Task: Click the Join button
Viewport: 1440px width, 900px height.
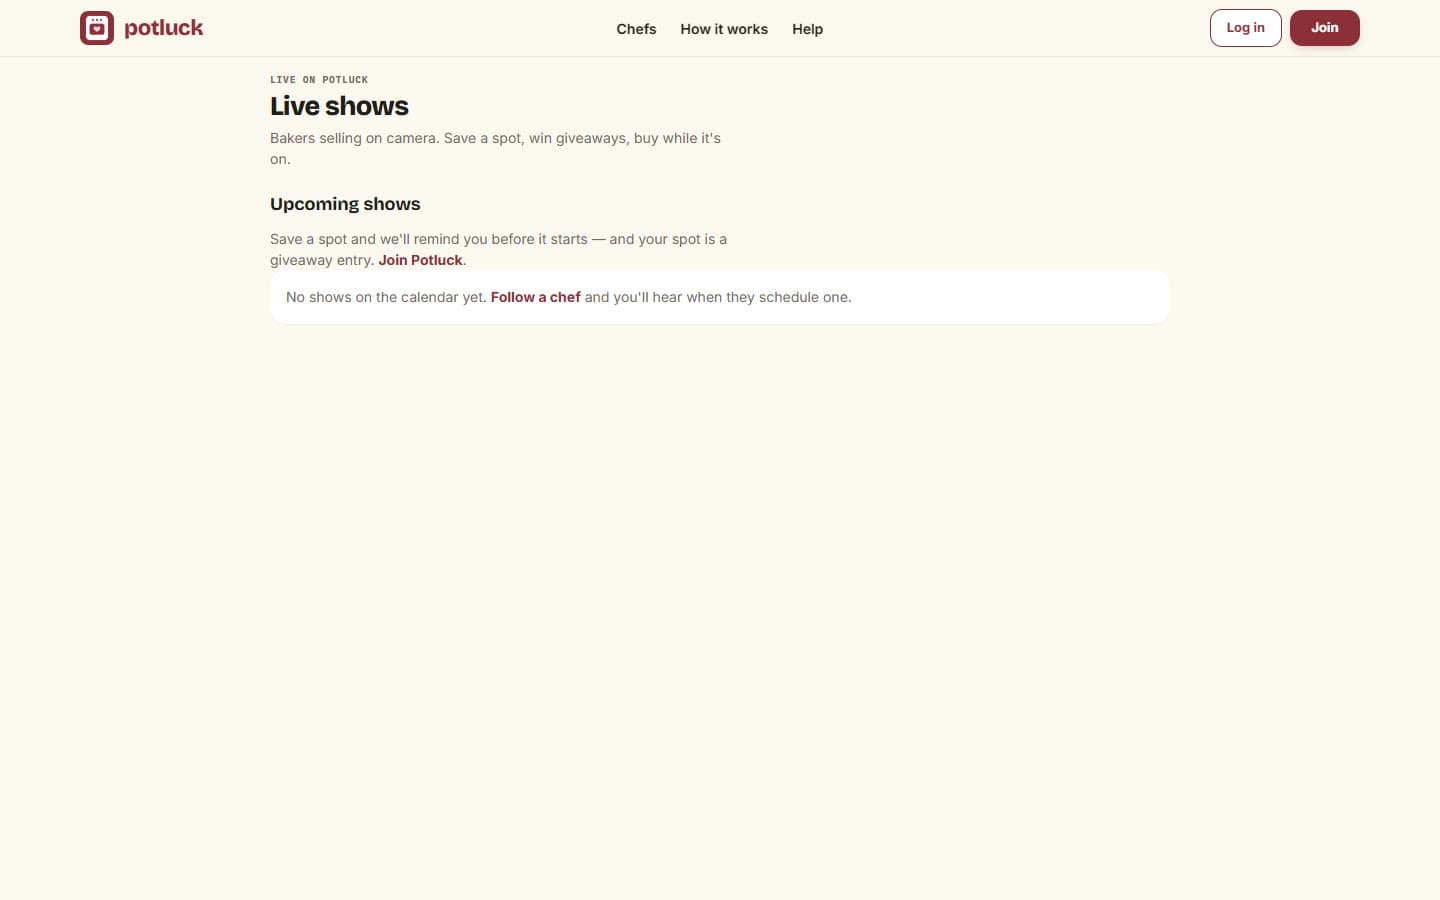Action: 1324,28
